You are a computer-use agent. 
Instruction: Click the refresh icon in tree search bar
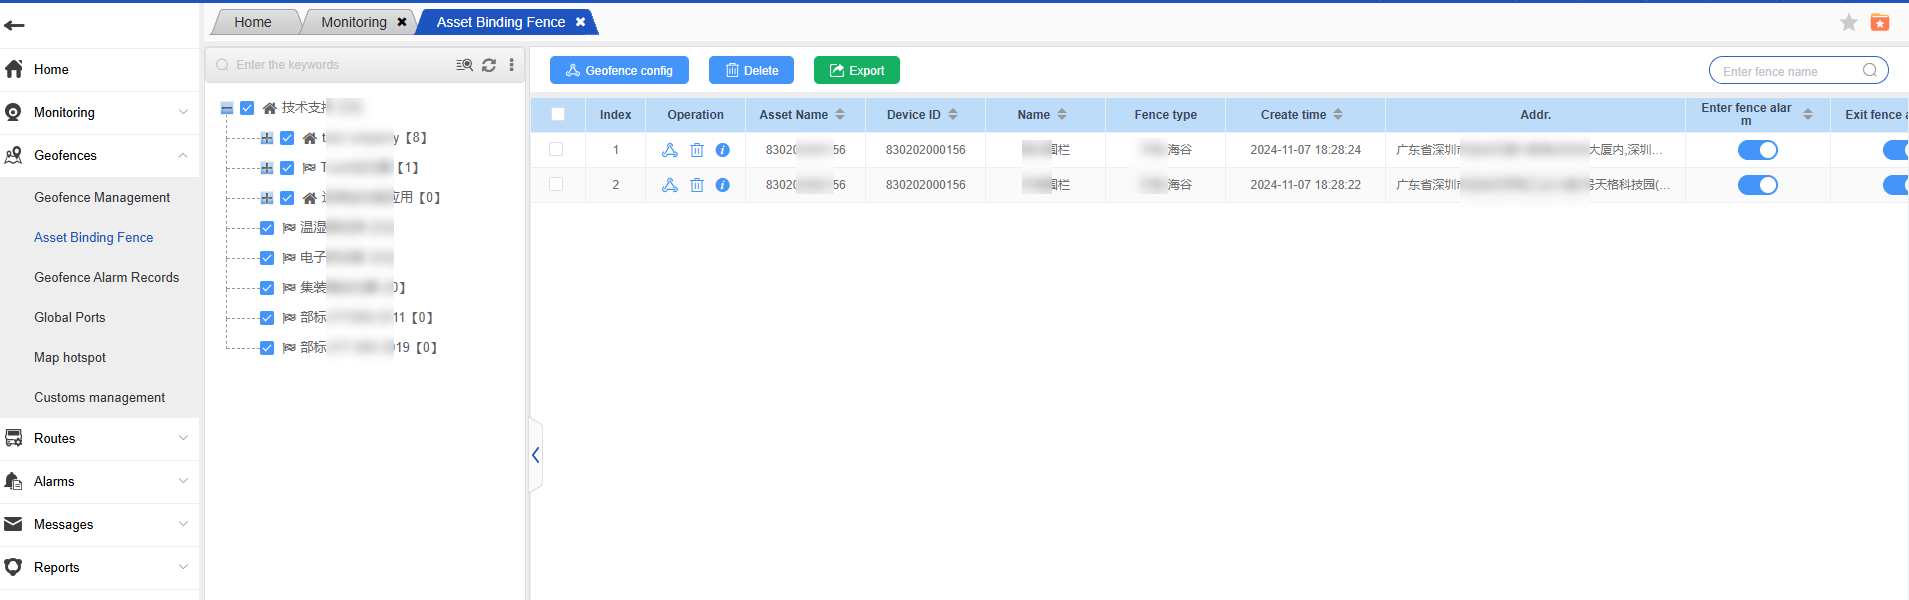point(489,65)
